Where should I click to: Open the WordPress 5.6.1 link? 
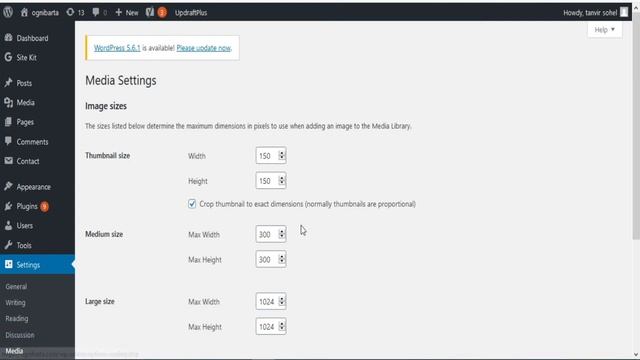point(117,48)
